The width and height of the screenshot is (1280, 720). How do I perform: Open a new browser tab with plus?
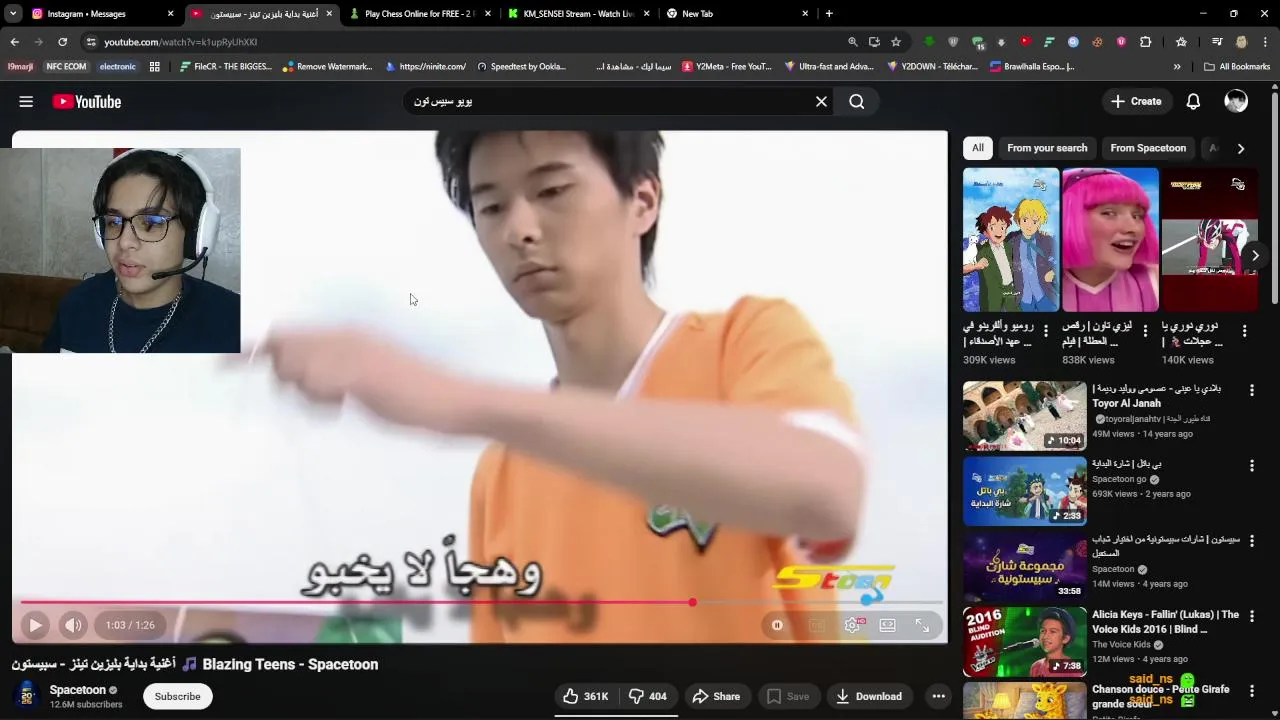pos(829,14)
